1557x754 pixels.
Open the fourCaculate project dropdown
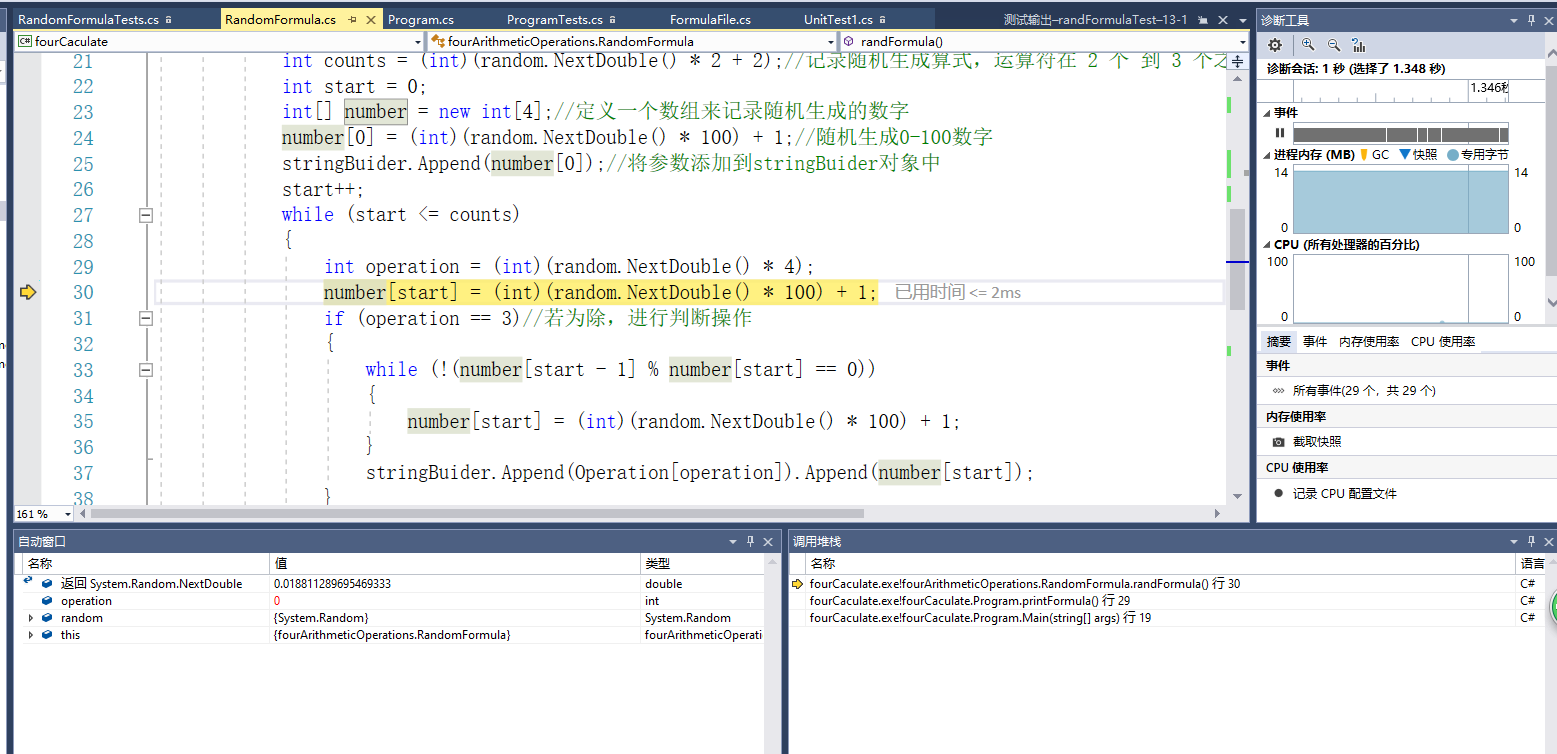point(418,41)
